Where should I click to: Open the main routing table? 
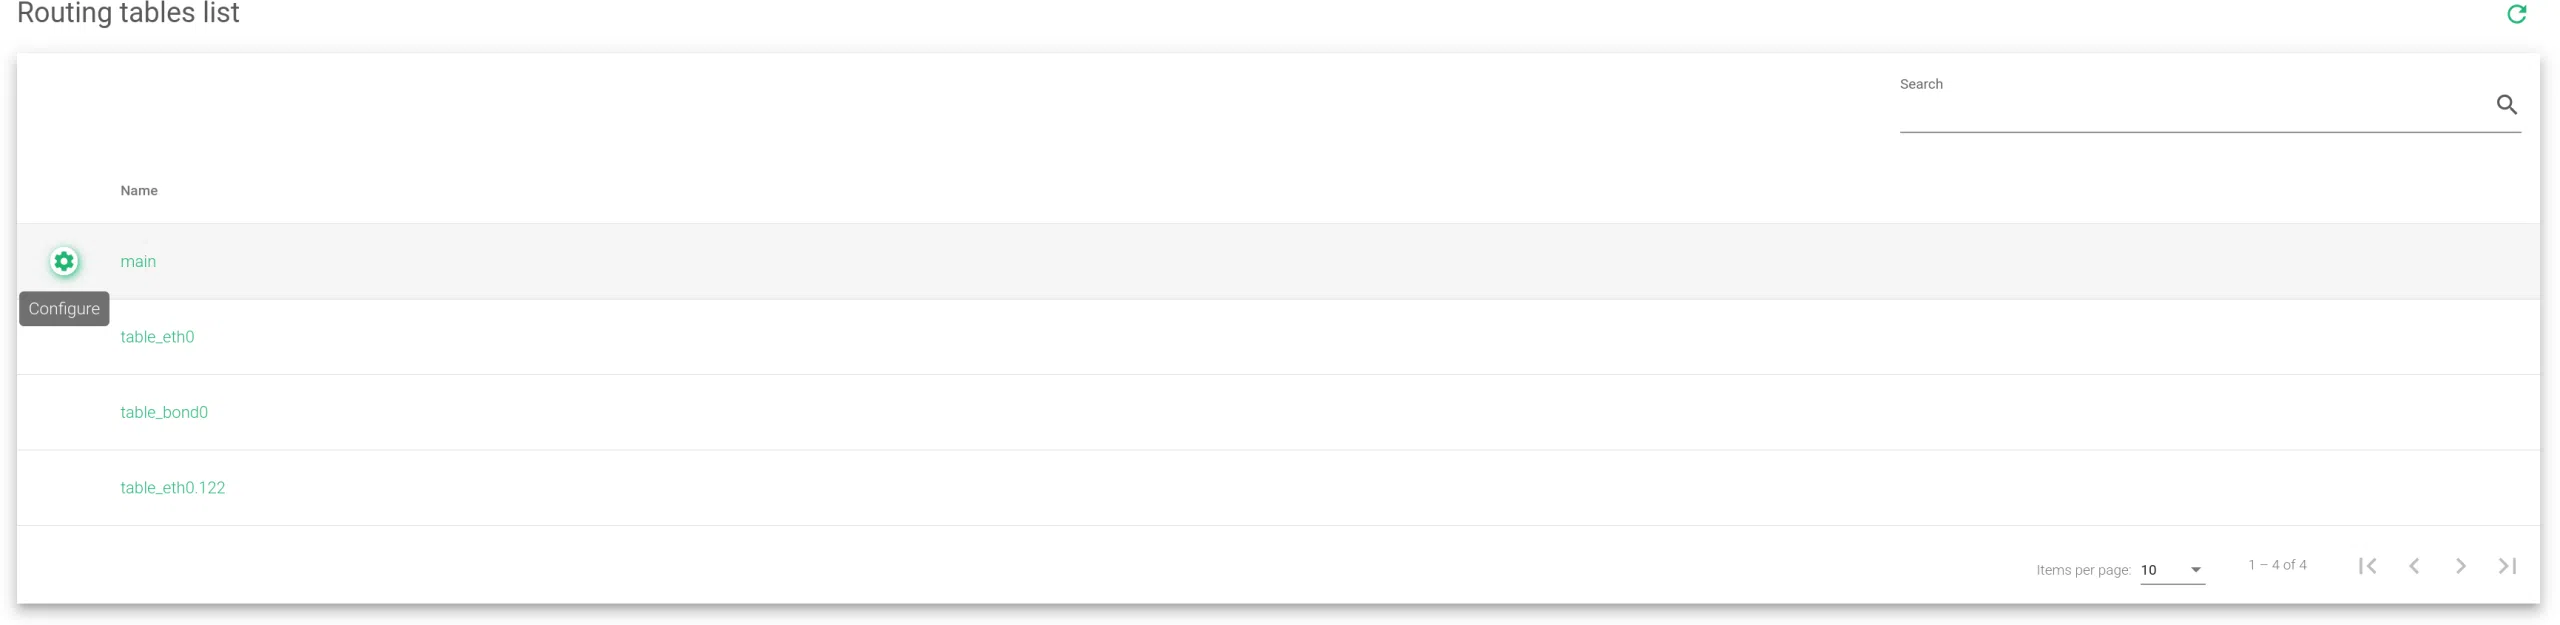tap(138, 262)
